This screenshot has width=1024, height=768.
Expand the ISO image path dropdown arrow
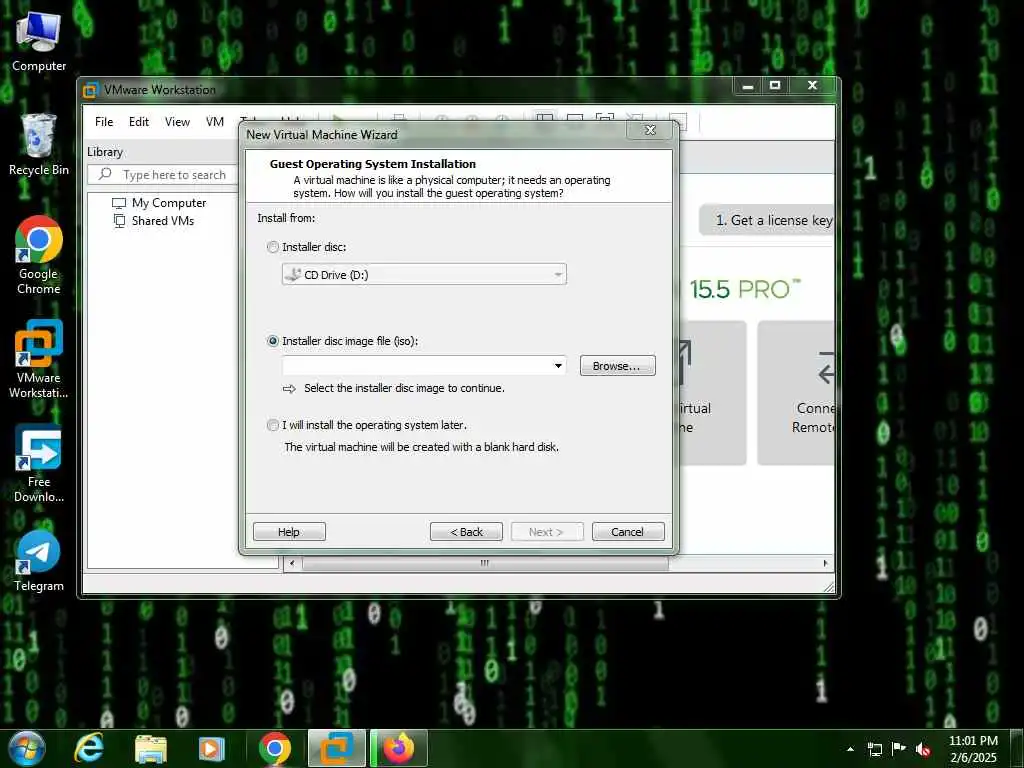[558, 366]
